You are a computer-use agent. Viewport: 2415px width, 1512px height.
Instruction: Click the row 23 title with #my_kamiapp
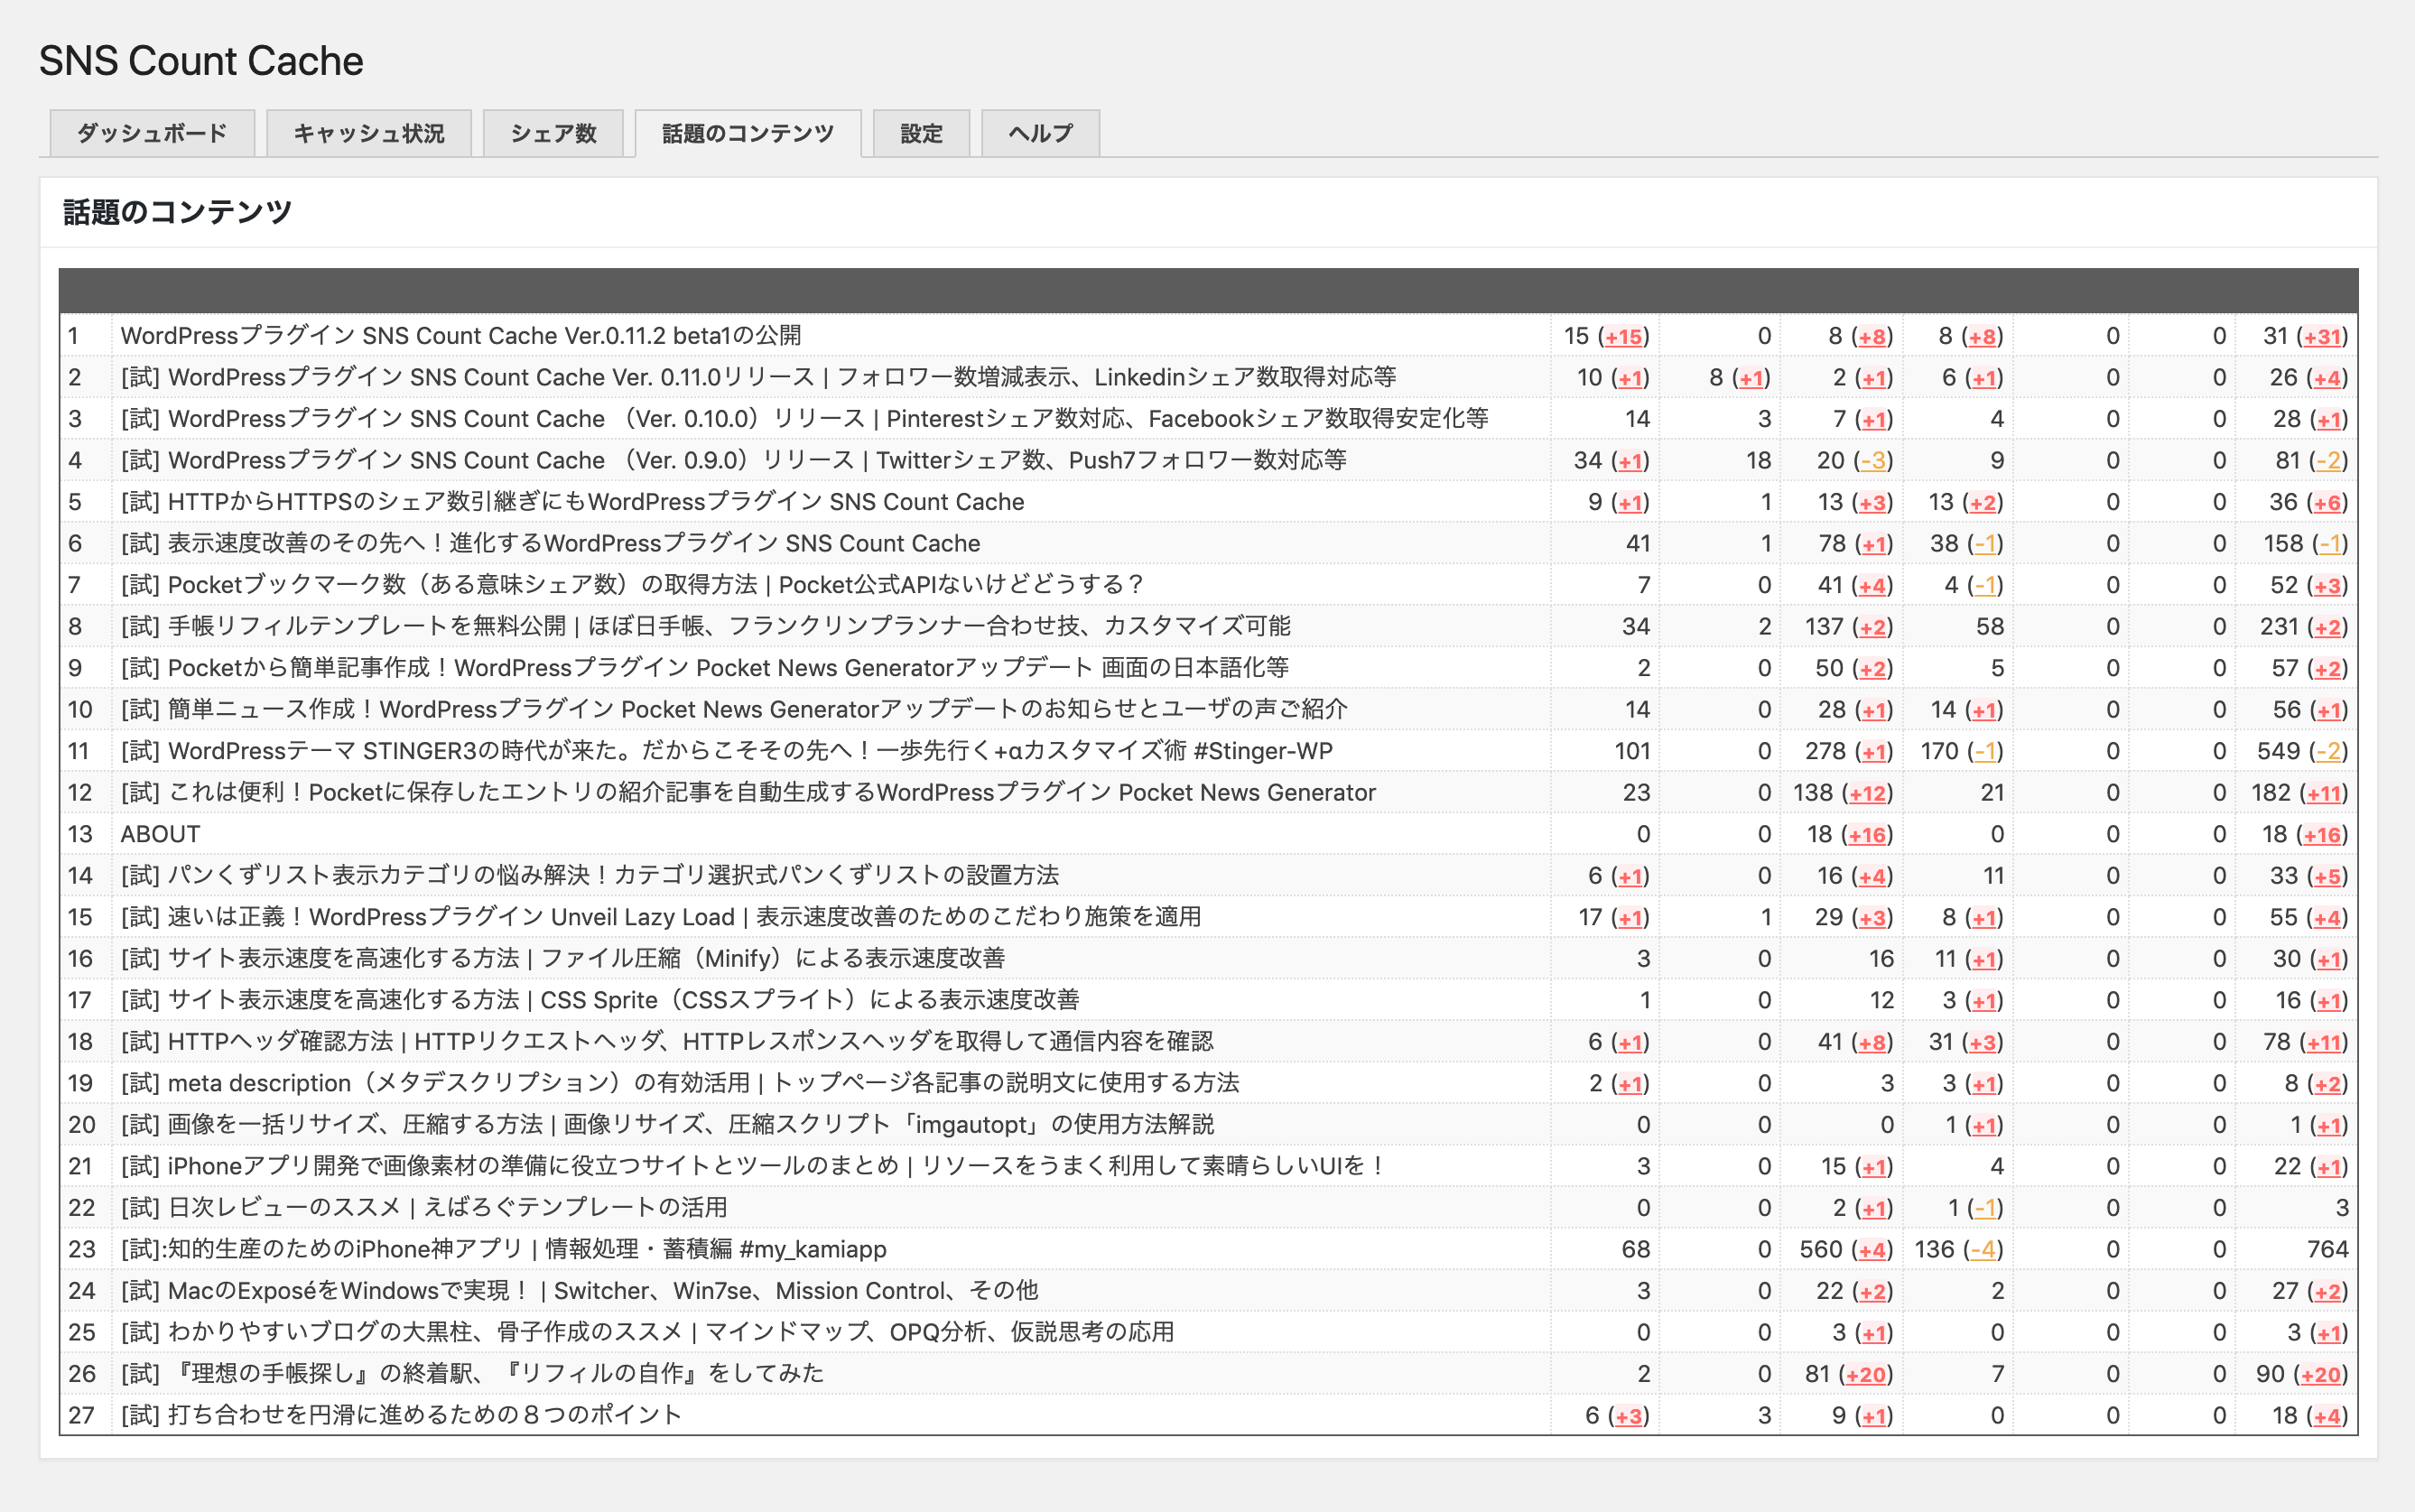click(503, 1249)
